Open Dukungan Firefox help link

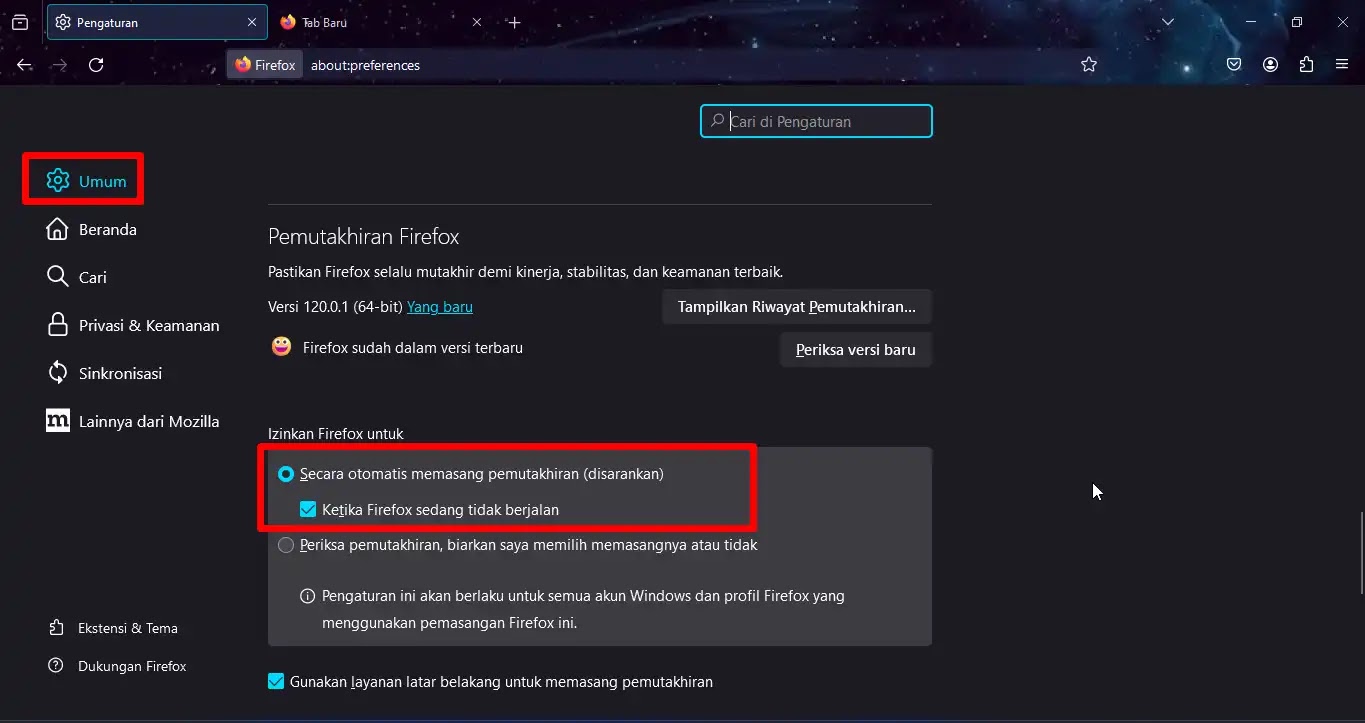(117, 666)
